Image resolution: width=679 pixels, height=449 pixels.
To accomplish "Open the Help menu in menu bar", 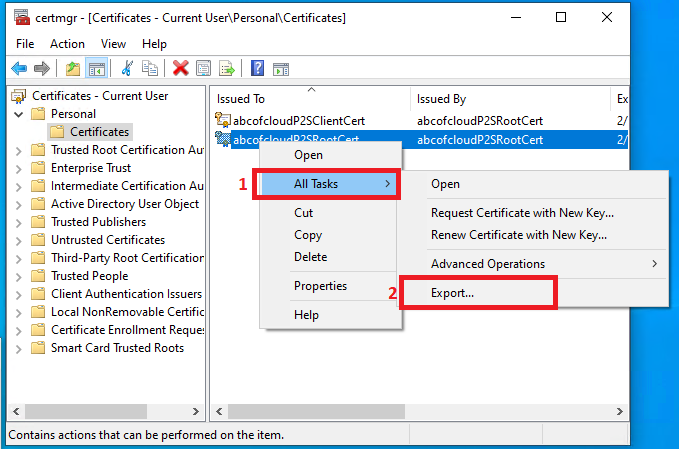I will click(x=154, y=44).
